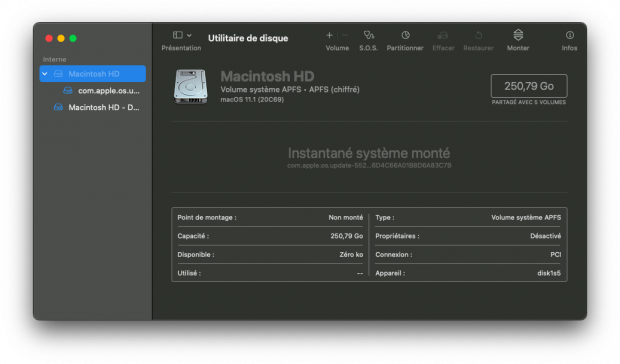This screenshot has height=364, width=620.
Task: Click the Volume système APFS subtitle text
Action: tap(290, 90)
